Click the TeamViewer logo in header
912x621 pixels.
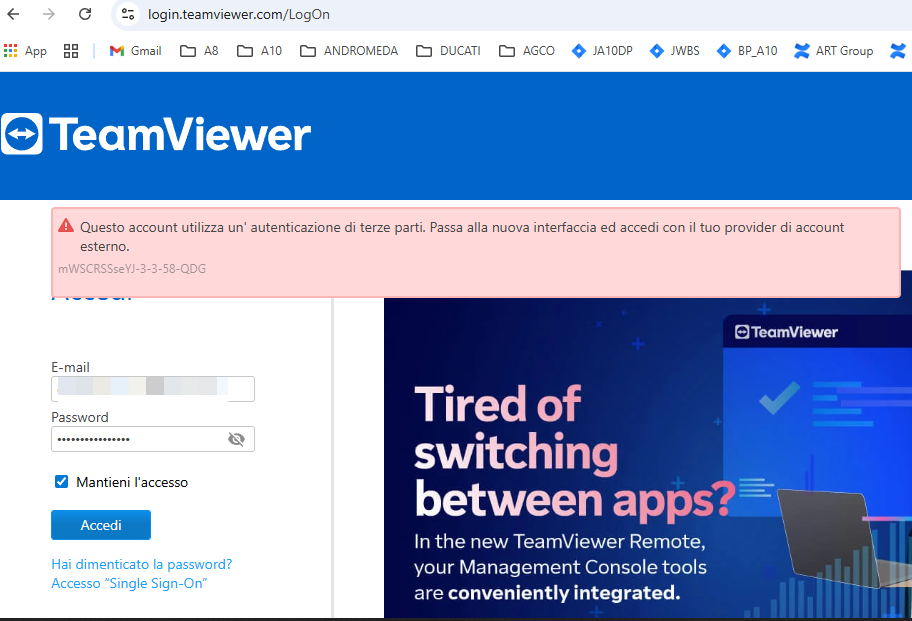(x=156, y=134)
